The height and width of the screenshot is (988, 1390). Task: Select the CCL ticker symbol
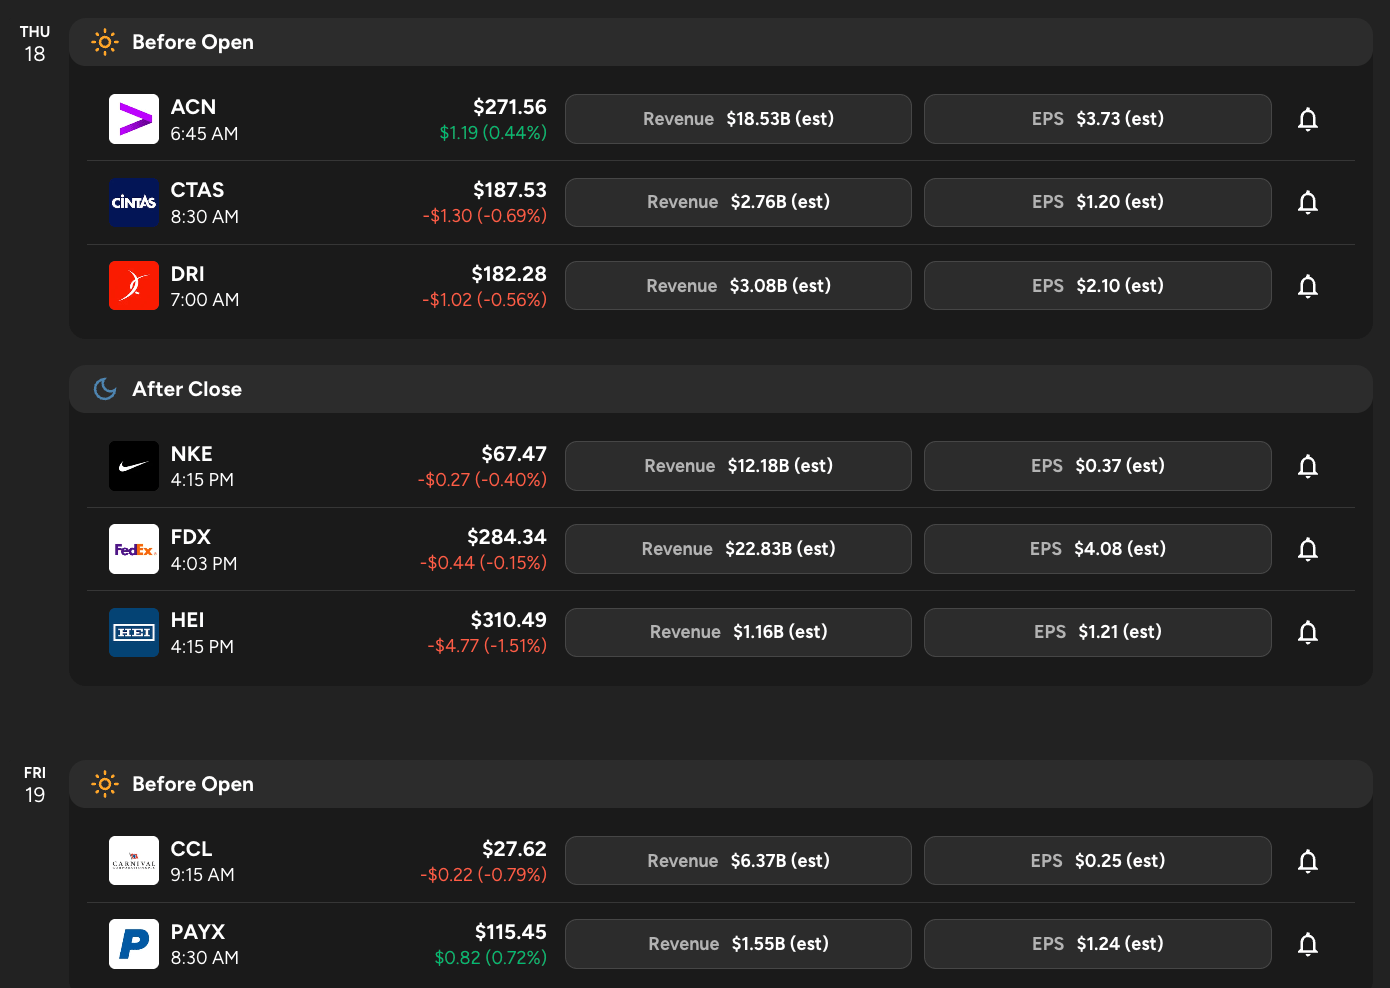tap(191, 849)
